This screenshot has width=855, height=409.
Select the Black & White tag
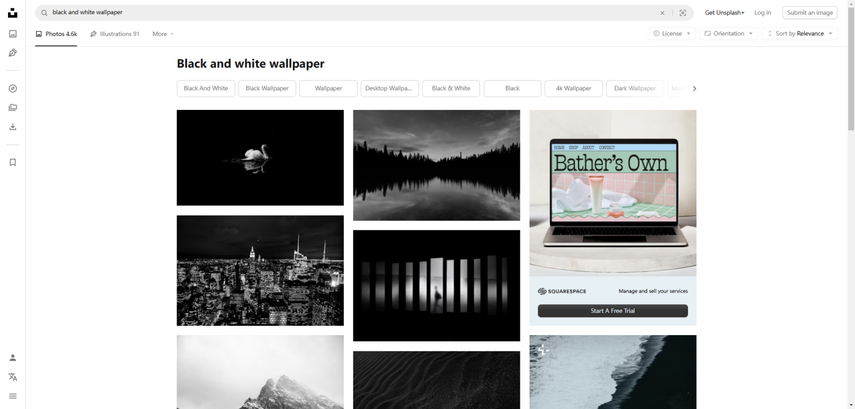coord(451,88)
